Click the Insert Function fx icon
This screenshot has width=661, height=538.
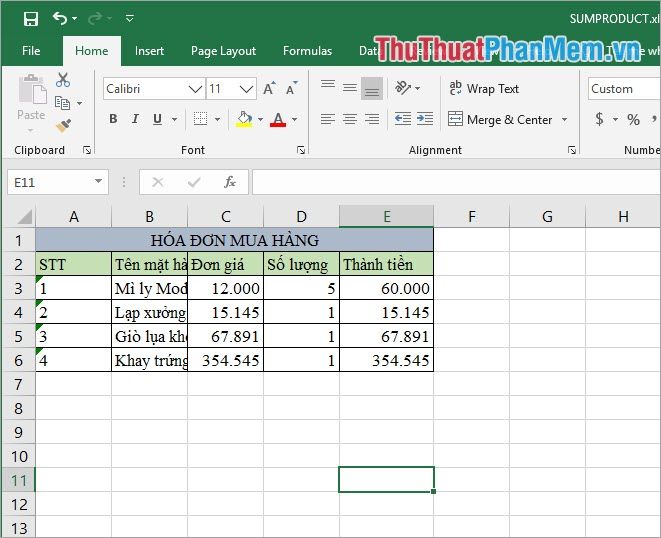click(x=230, y=182)
